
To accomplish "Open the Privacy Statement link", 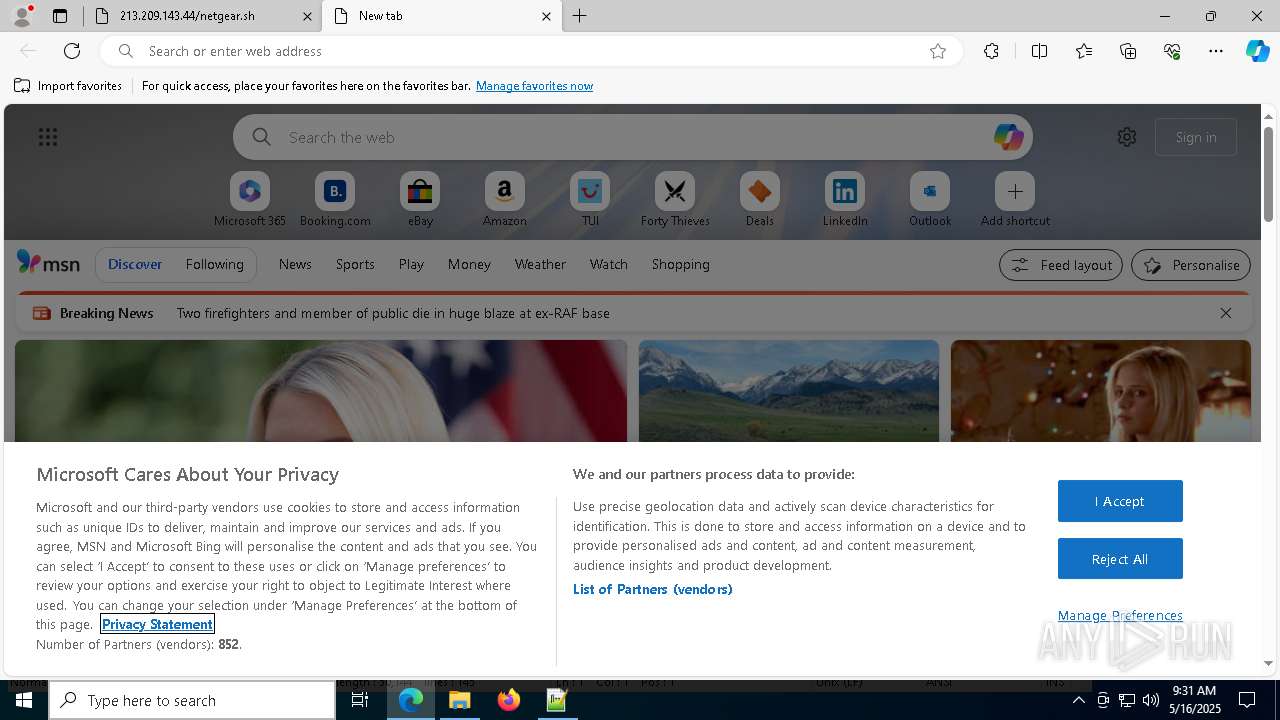I will click(x=157, y=624).
